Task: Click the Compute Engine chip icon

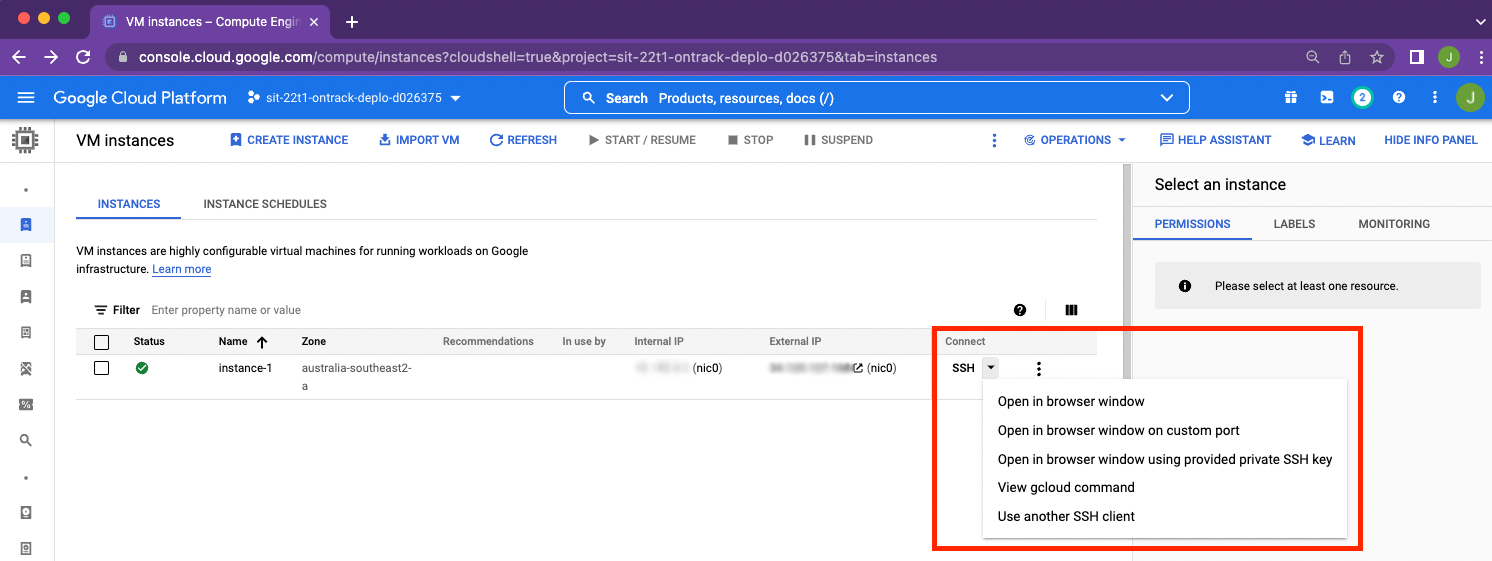Action: (26, 140)
